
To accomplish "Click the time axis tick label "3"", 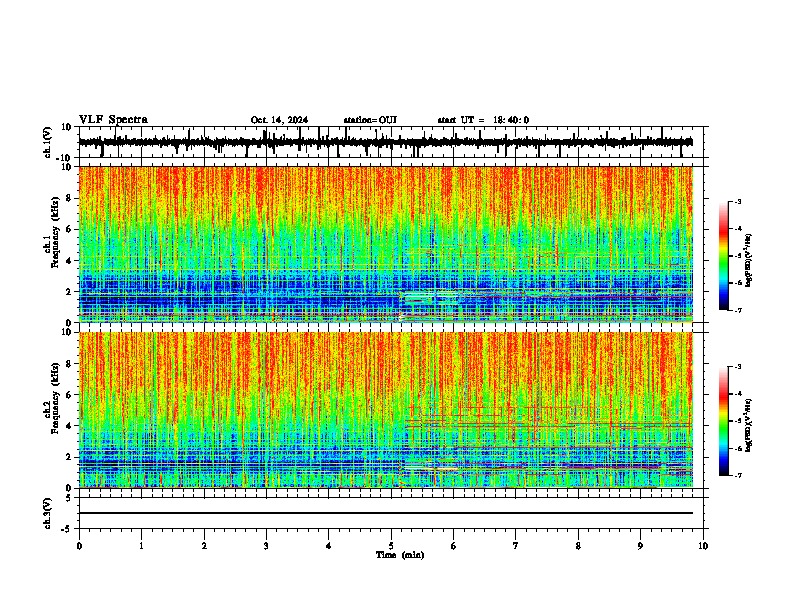I will coord(266,546).
